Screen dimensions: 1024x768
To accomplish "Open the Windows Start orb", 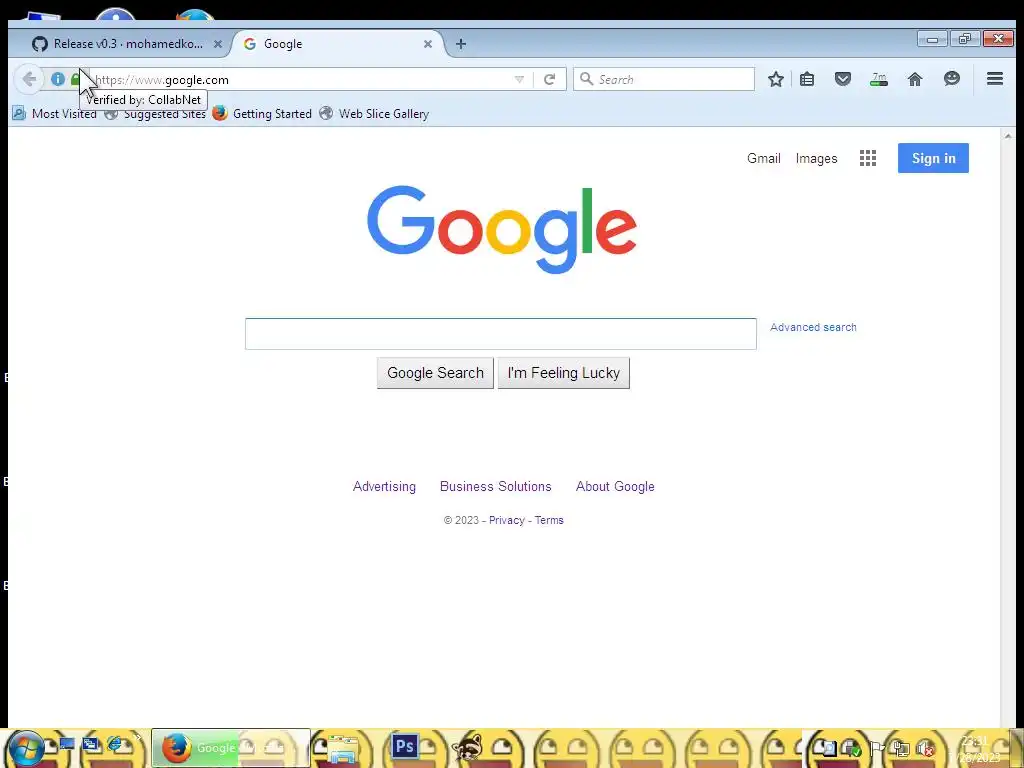I will tap(25, 748).
